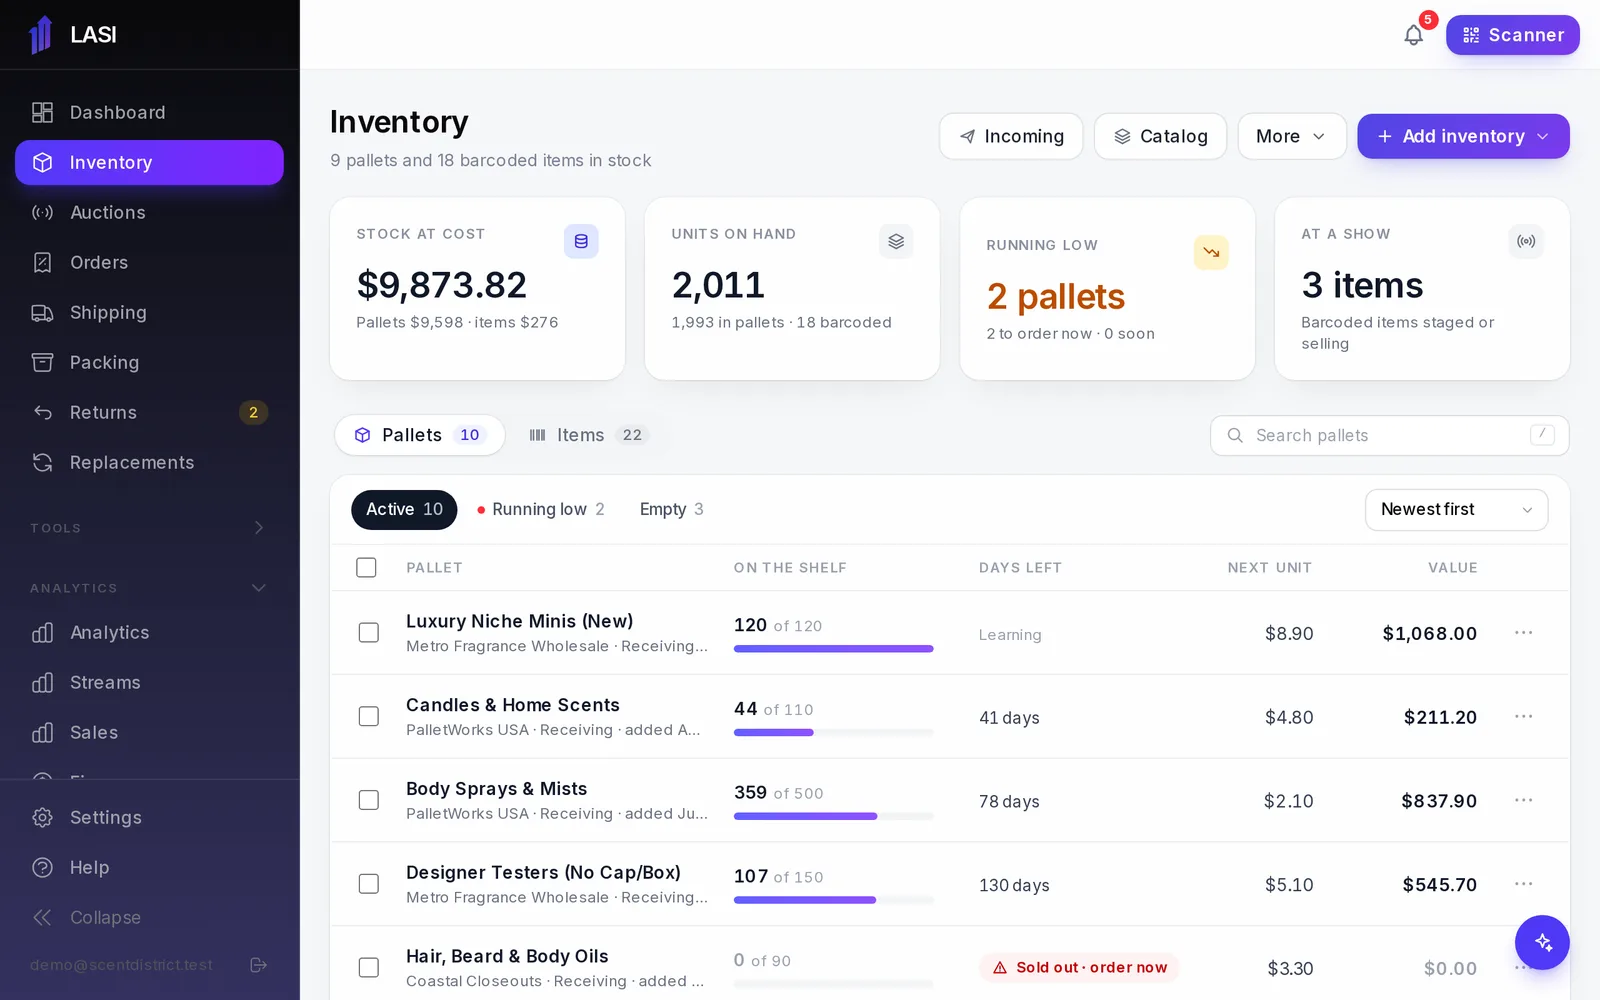The width and height of the screenshot is (1600, 1000).
Task: Click the Help question-mark icon
Action: coord(42,868)
